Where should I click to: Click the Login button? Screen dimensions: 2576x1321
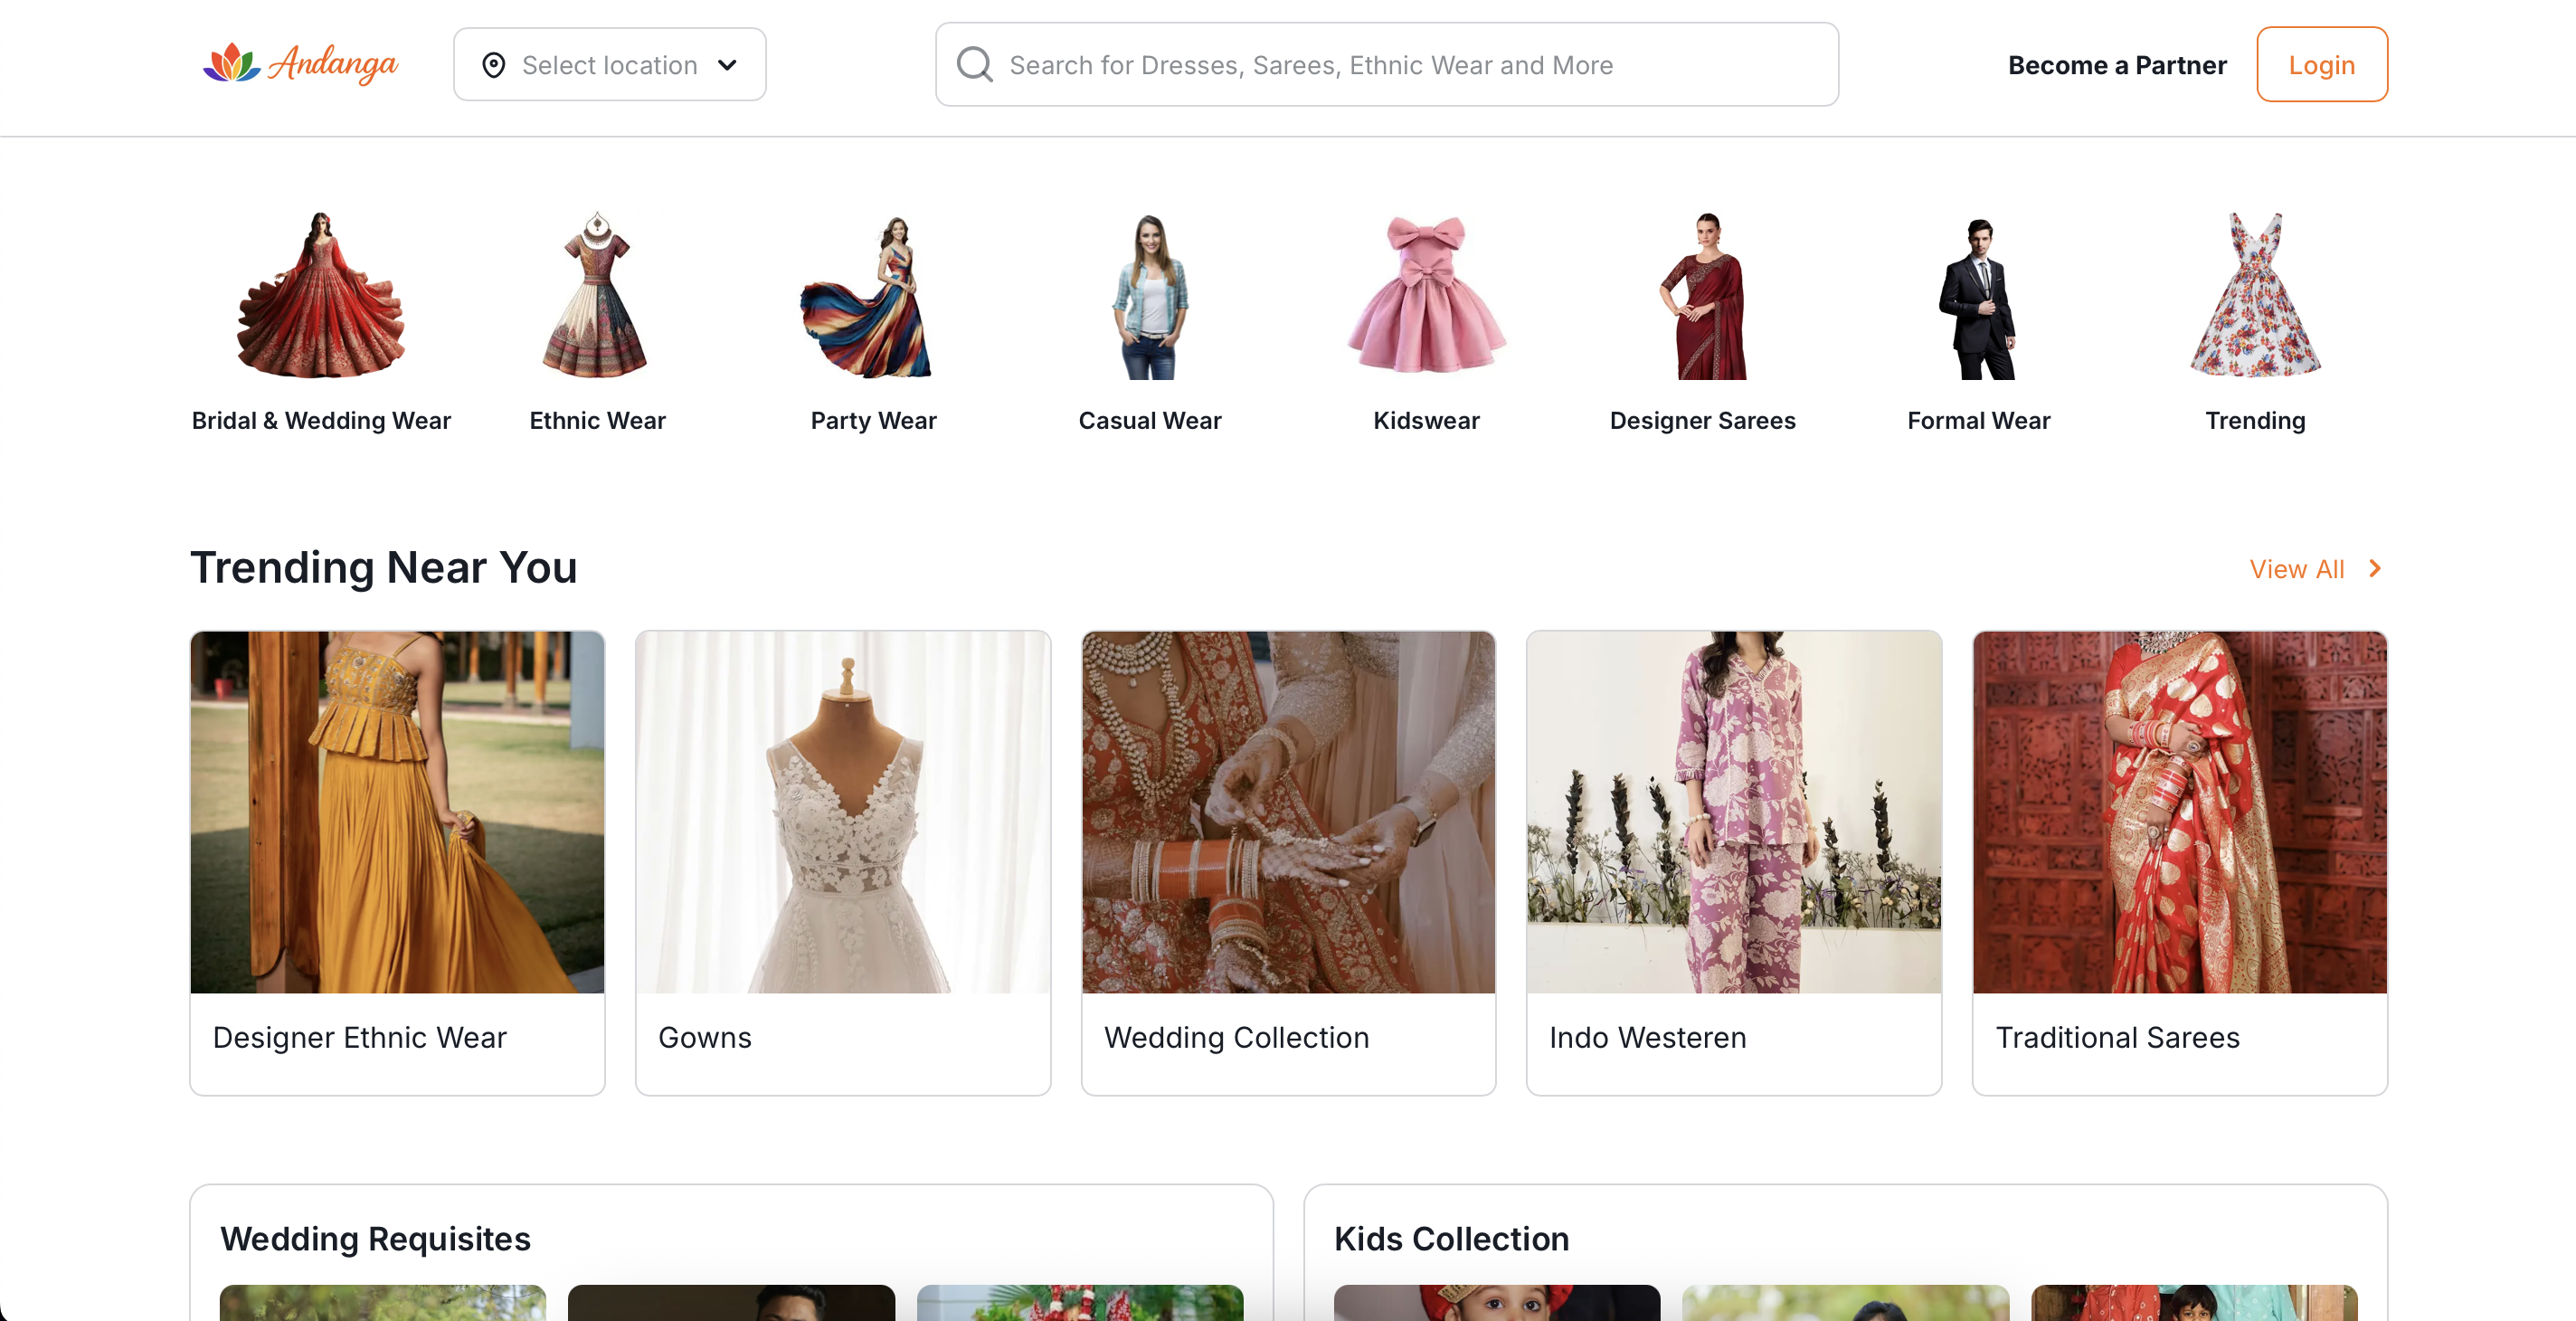(2321, 65)
